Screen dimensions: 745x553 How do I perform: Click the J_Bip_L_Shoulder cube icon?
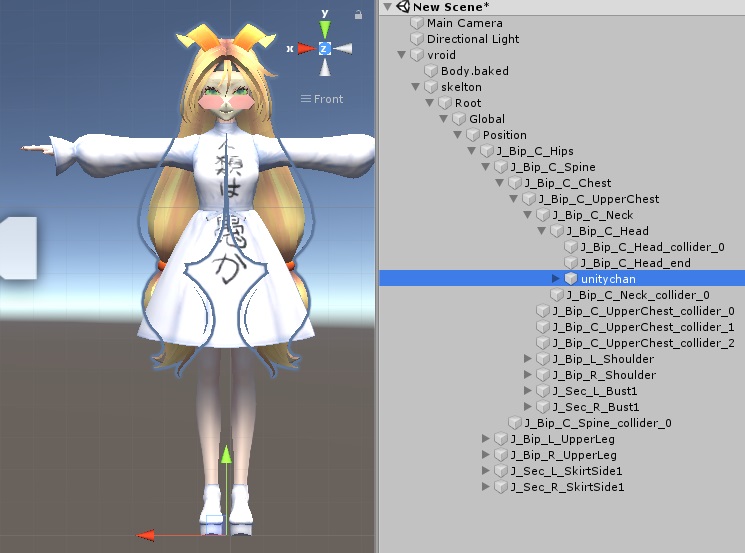543,359
